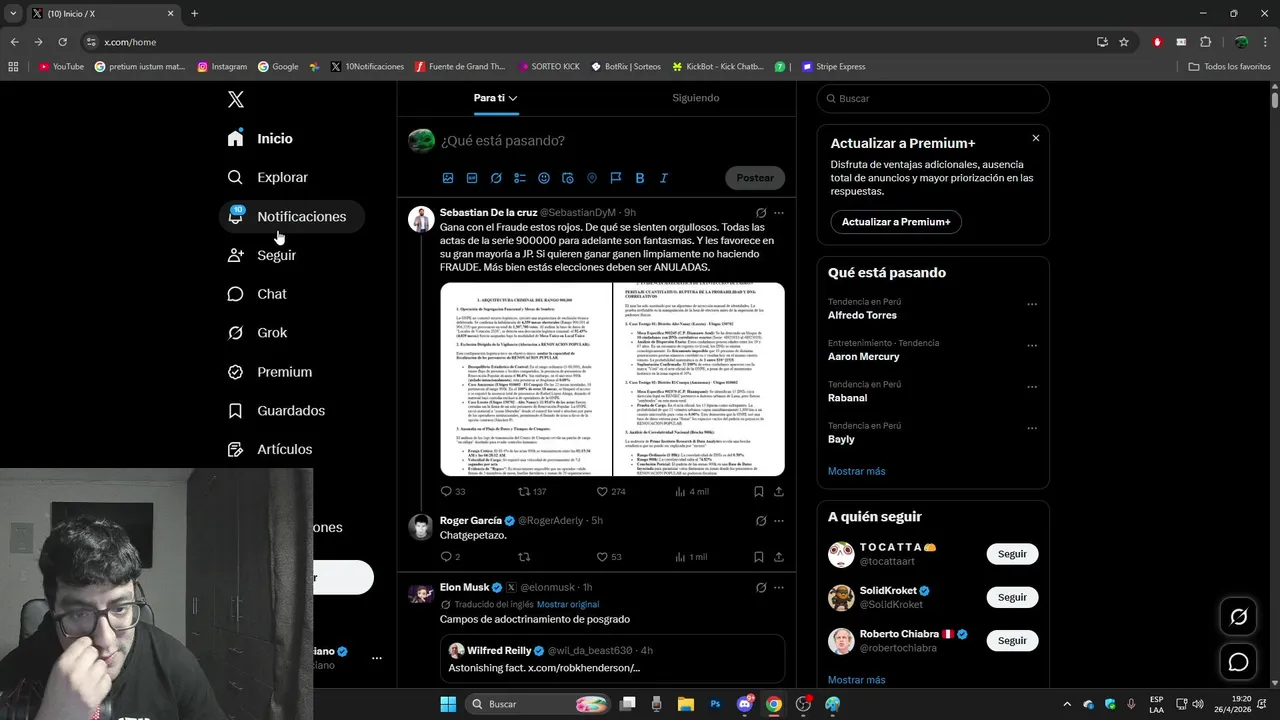Toggle bold text in compose
This screenshot has height=720, width=1280.
coord(640,178)
